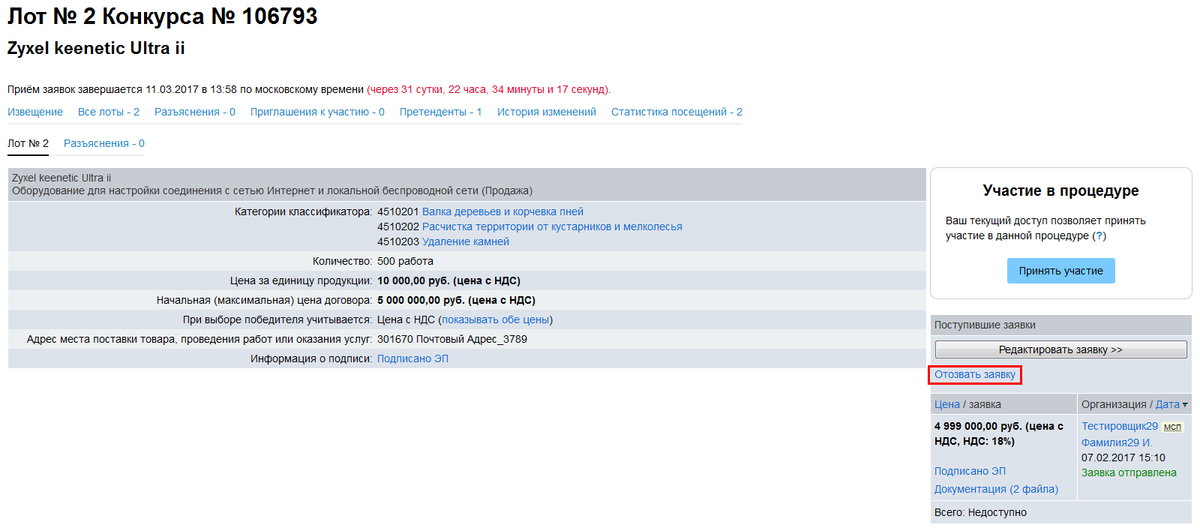1200x531 pixels.
Task: Sort bids by Дата dropdown arrow
Action: point(1185,405)
